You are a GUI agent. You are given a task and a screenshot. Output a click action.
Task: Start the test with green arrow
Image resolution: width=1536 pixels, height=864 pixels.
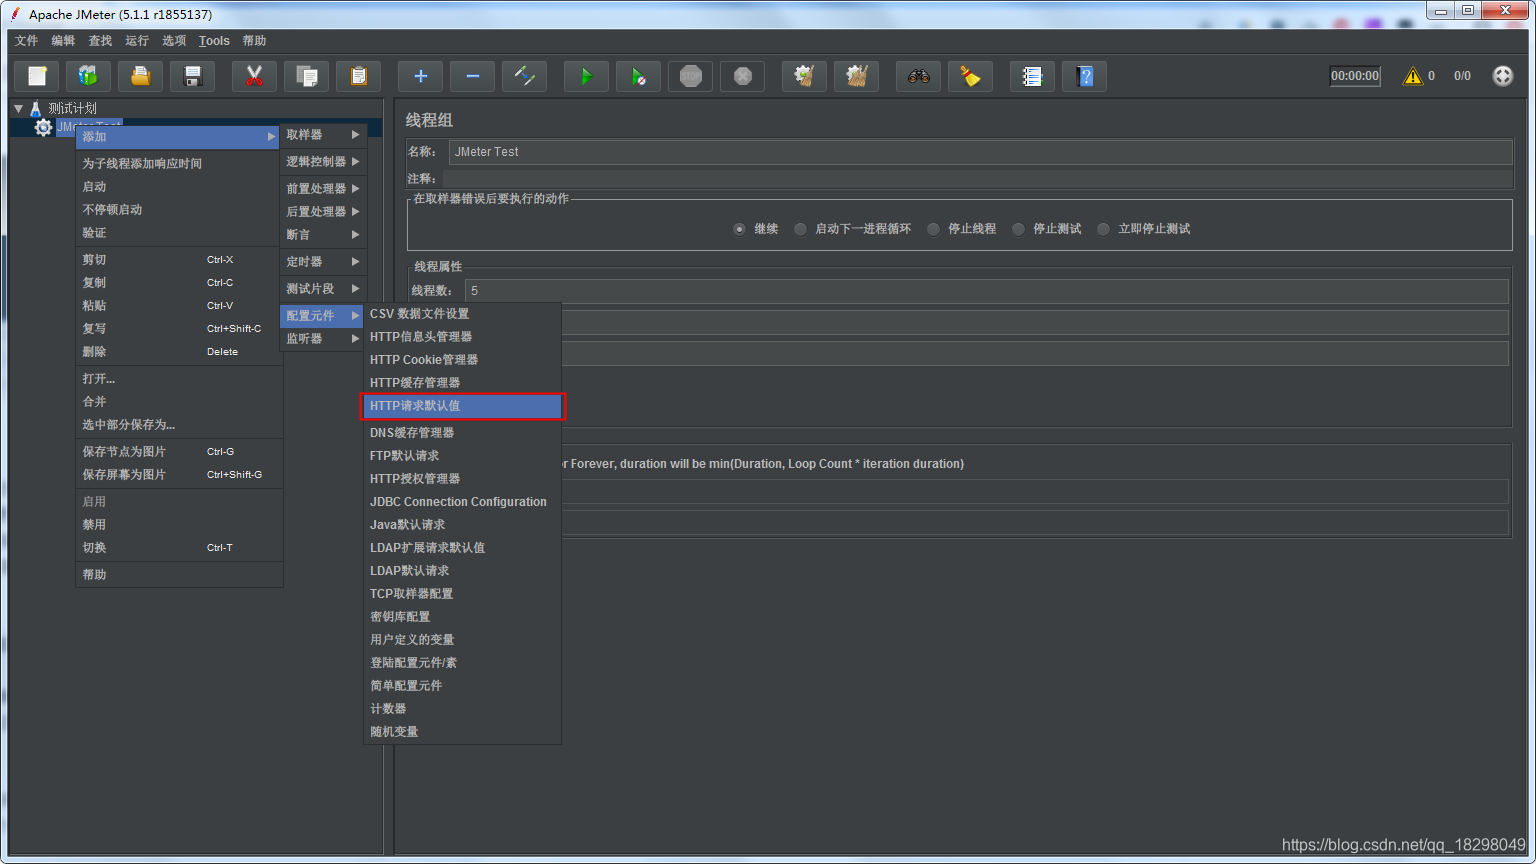point(587,76)
